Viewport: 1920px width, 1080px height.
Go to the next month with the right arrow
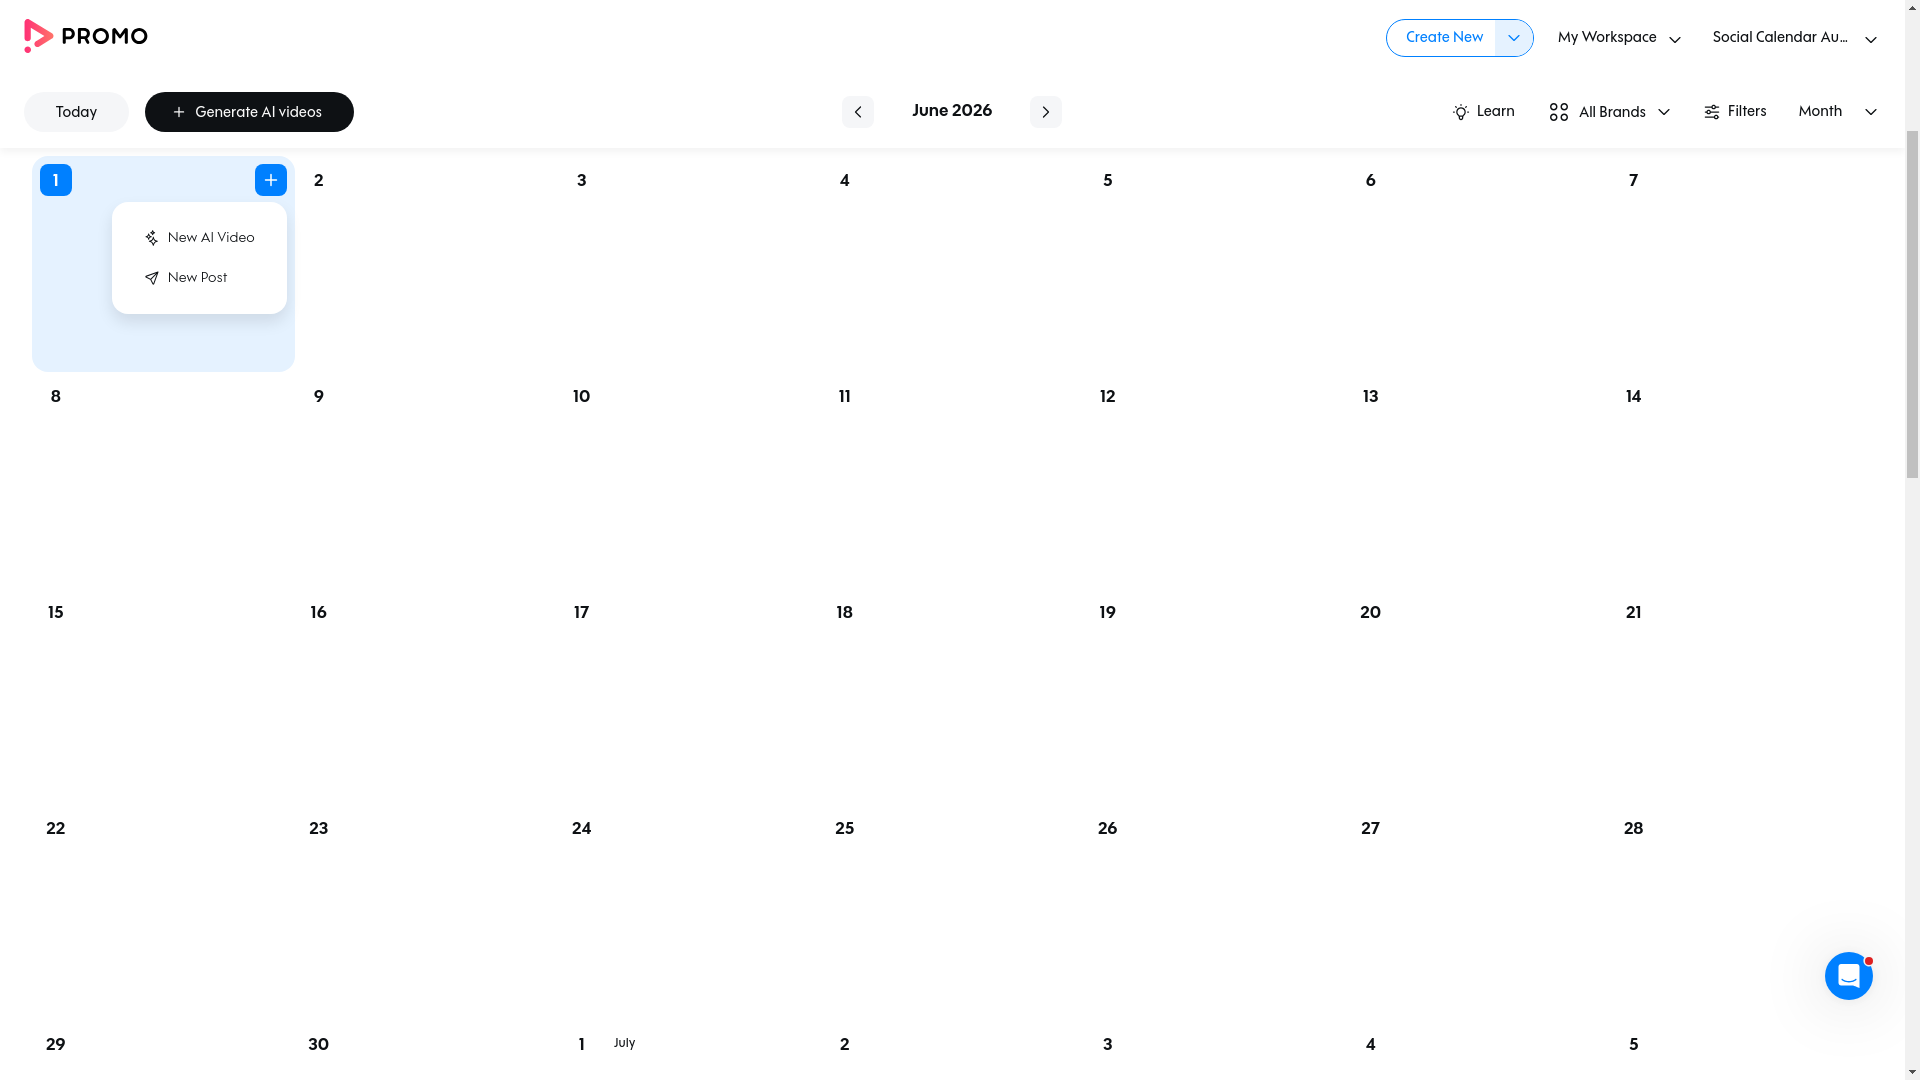(1046, 112)
